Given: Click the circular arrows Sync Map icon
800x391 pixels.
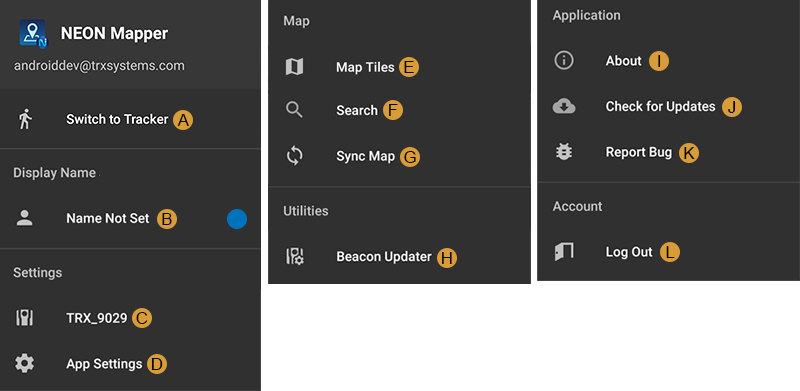Looking at the screenshot, I should (x=294, y=156).
